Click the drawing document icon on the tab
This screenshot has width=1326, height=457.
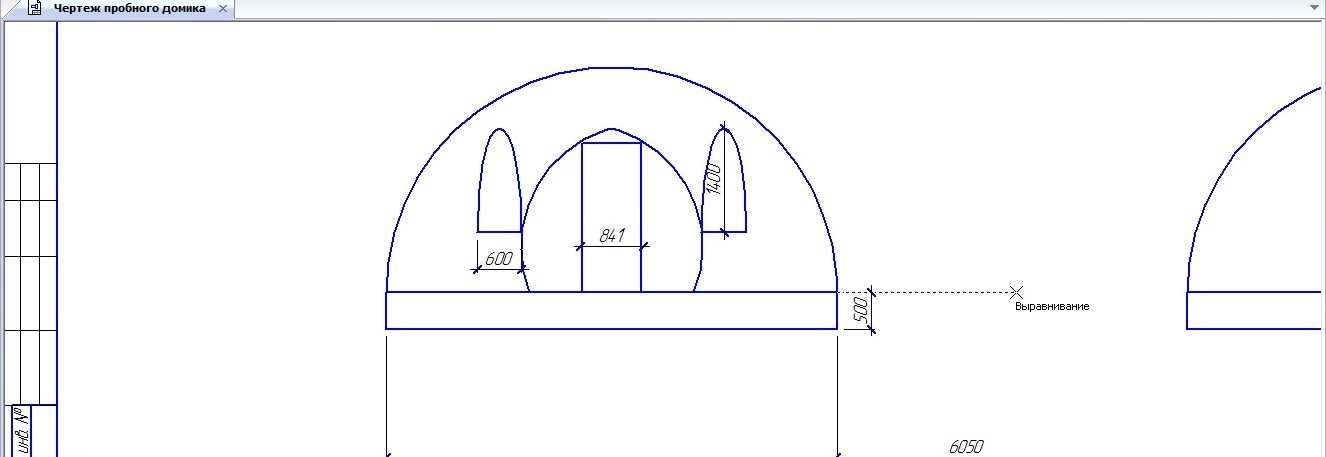(35, 8)
